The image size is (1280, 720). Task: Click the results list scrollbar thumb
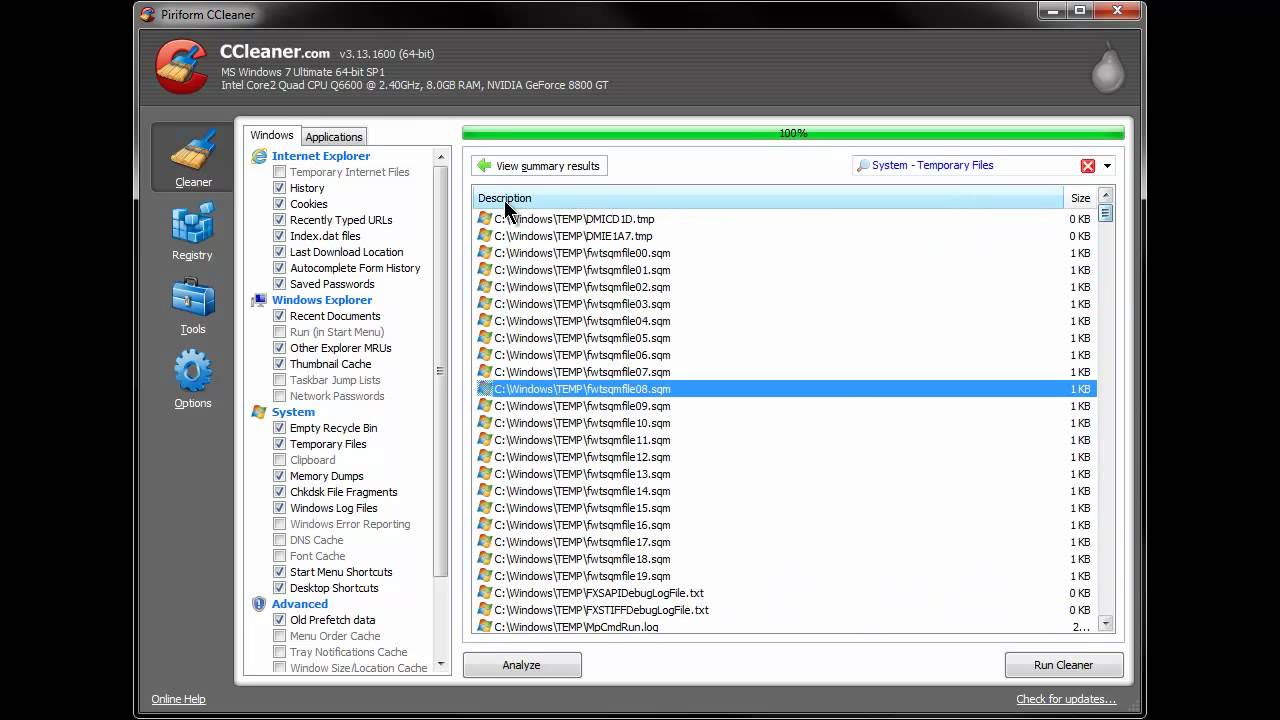point(1105,213)
